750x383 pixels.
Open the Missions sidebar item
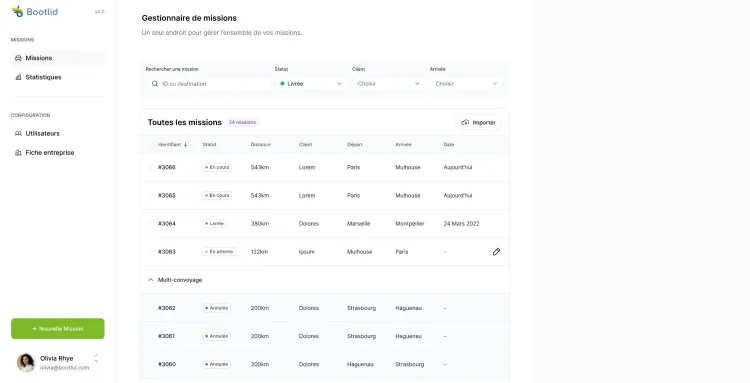tap(57, 58)
